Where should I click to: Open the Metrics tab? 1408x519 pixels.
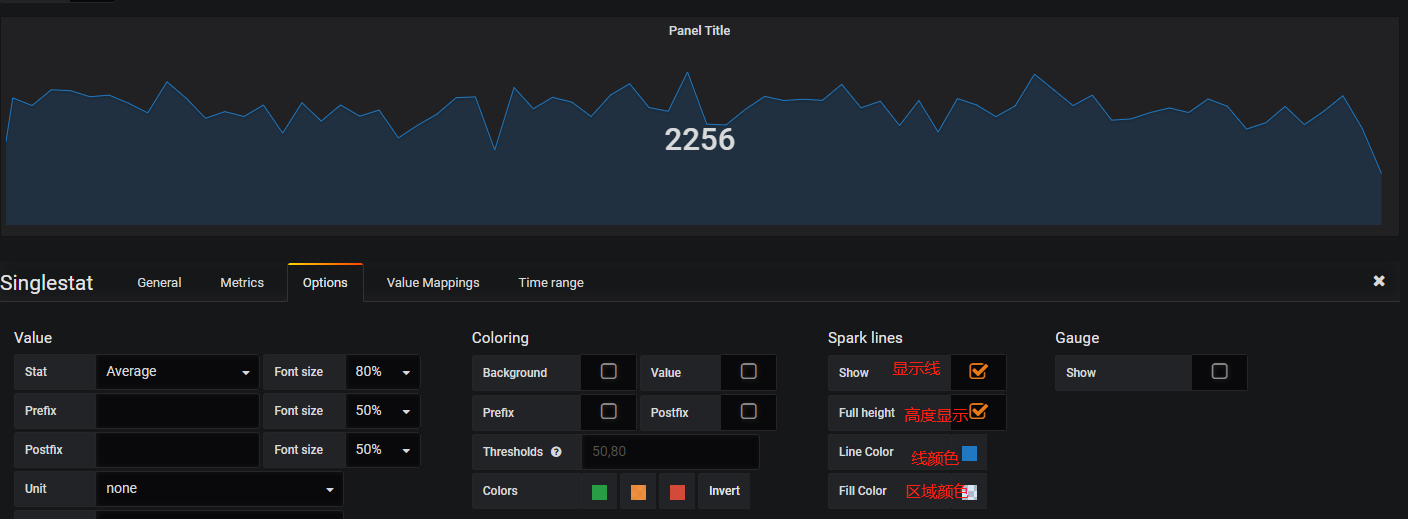pyautogui.click(x=242, y=283)
